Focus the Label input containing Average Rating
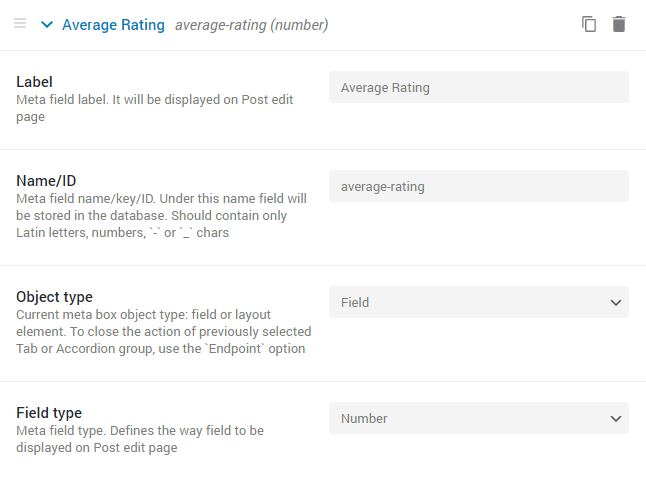The height and width of the screenshot is (478, 646). click(x=479, y=87)
